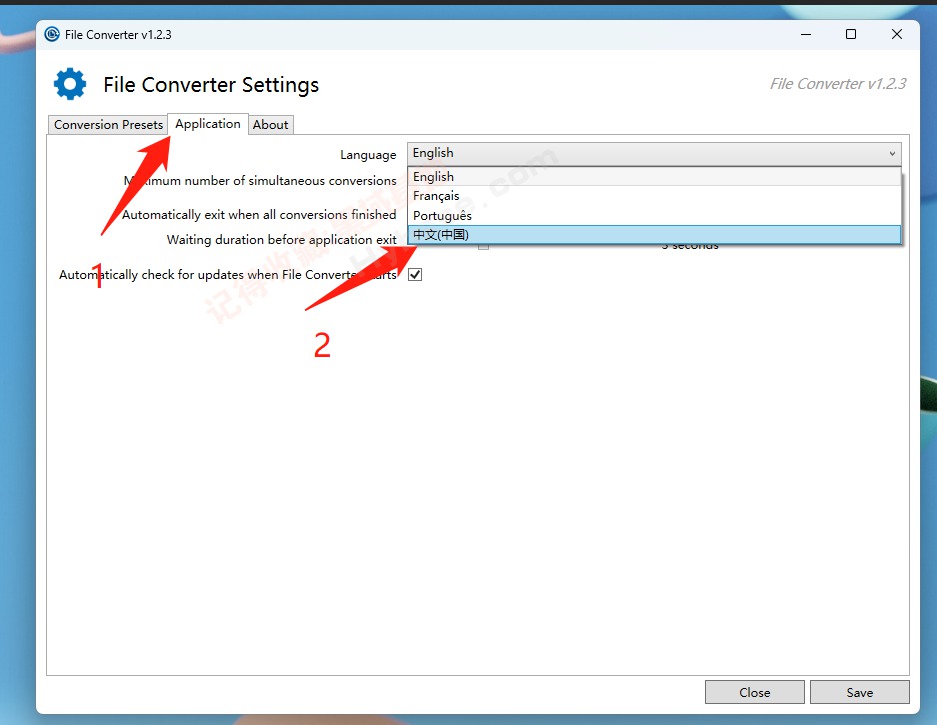This screenshot has width=937, height=725.
Task: Choose English from the language list
Action: 654,176
